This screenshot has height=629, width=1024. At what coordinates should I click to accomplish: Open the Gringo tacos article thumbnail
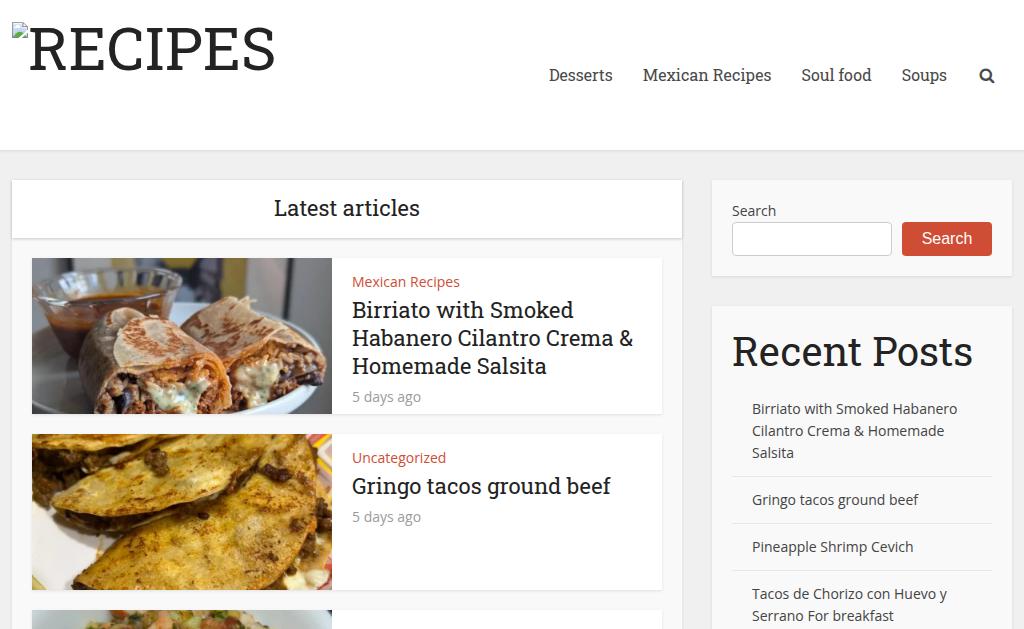[x=182, y=512]
